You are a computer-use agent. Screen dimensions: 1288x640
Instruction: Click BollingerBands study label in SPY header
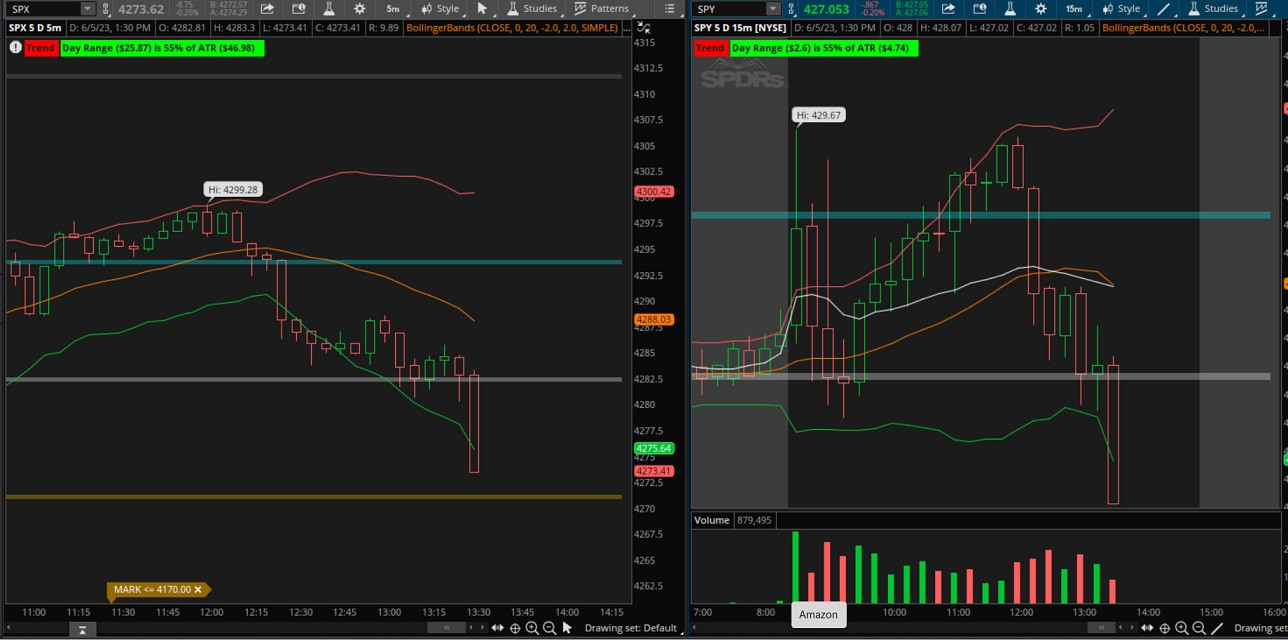point(1183,28)
